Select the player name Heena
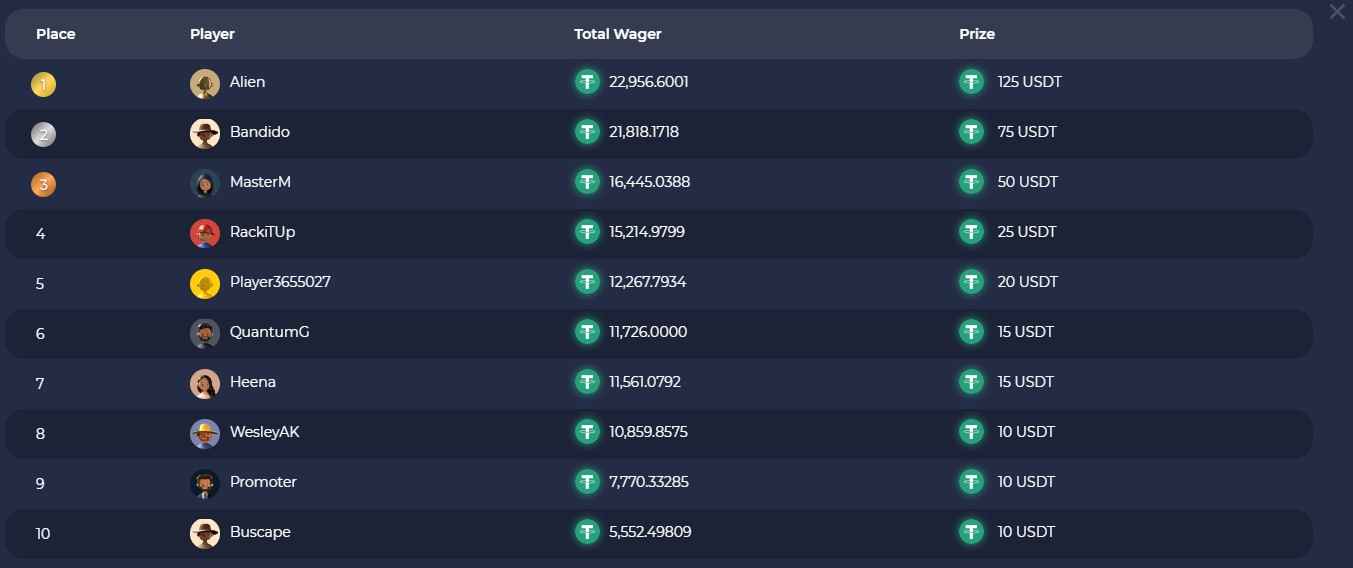 (x=253, y=382)
